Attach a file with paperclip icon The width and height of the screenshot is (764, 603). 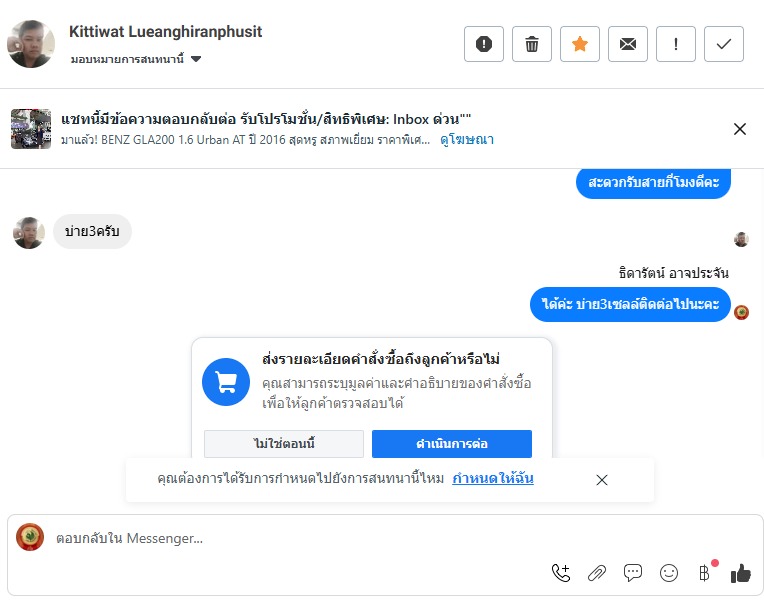(x=597, y=573)
